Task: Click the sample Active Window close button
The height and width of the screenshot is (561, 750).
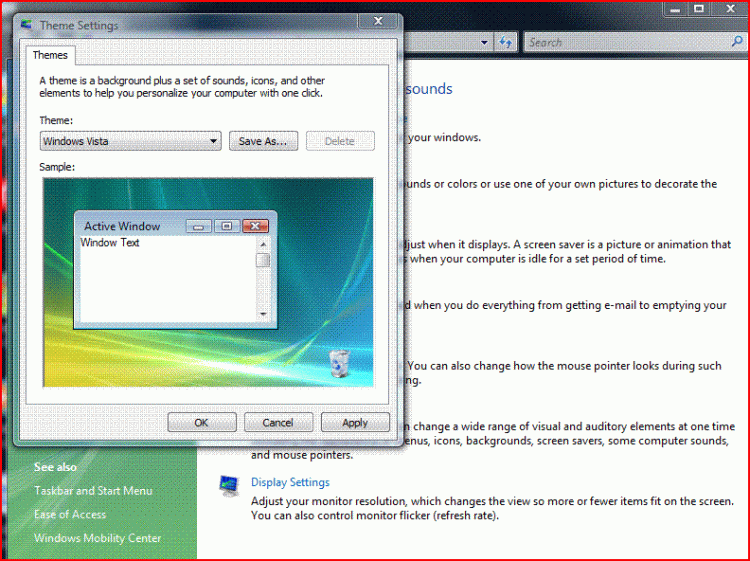Action: [255, 226]
